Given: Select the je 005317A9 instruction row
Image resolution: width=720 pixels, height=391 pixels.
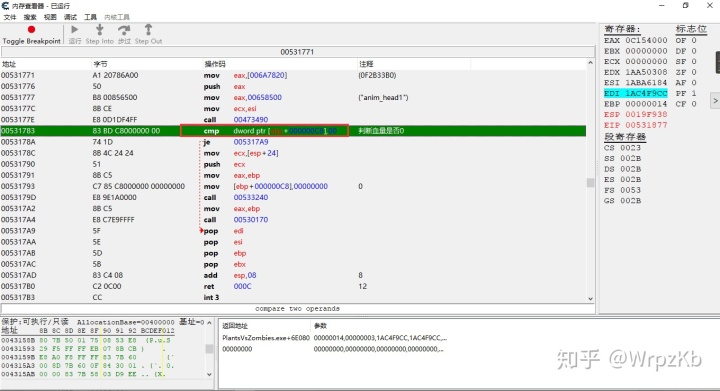Looking at the screenshot, I should click(293, 142).
